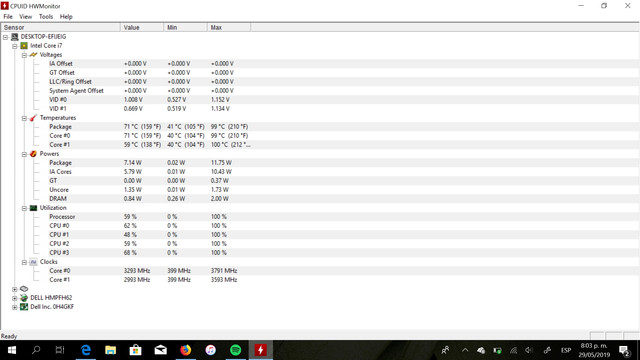Collapse the Clocks group
The image size is (640, 360).
point(24,262)
